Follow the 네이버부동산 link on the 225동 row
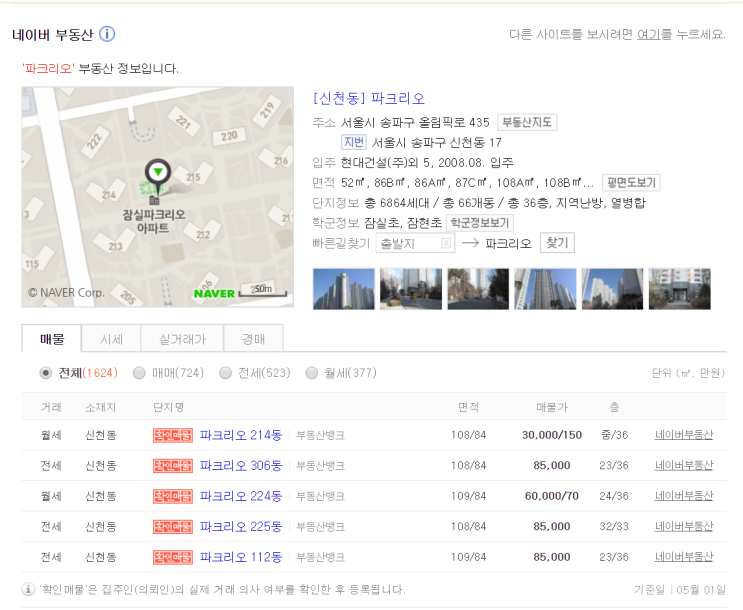The height and width of the screenshot is (610, 743). pyautogui.click(x=684, y=526)
